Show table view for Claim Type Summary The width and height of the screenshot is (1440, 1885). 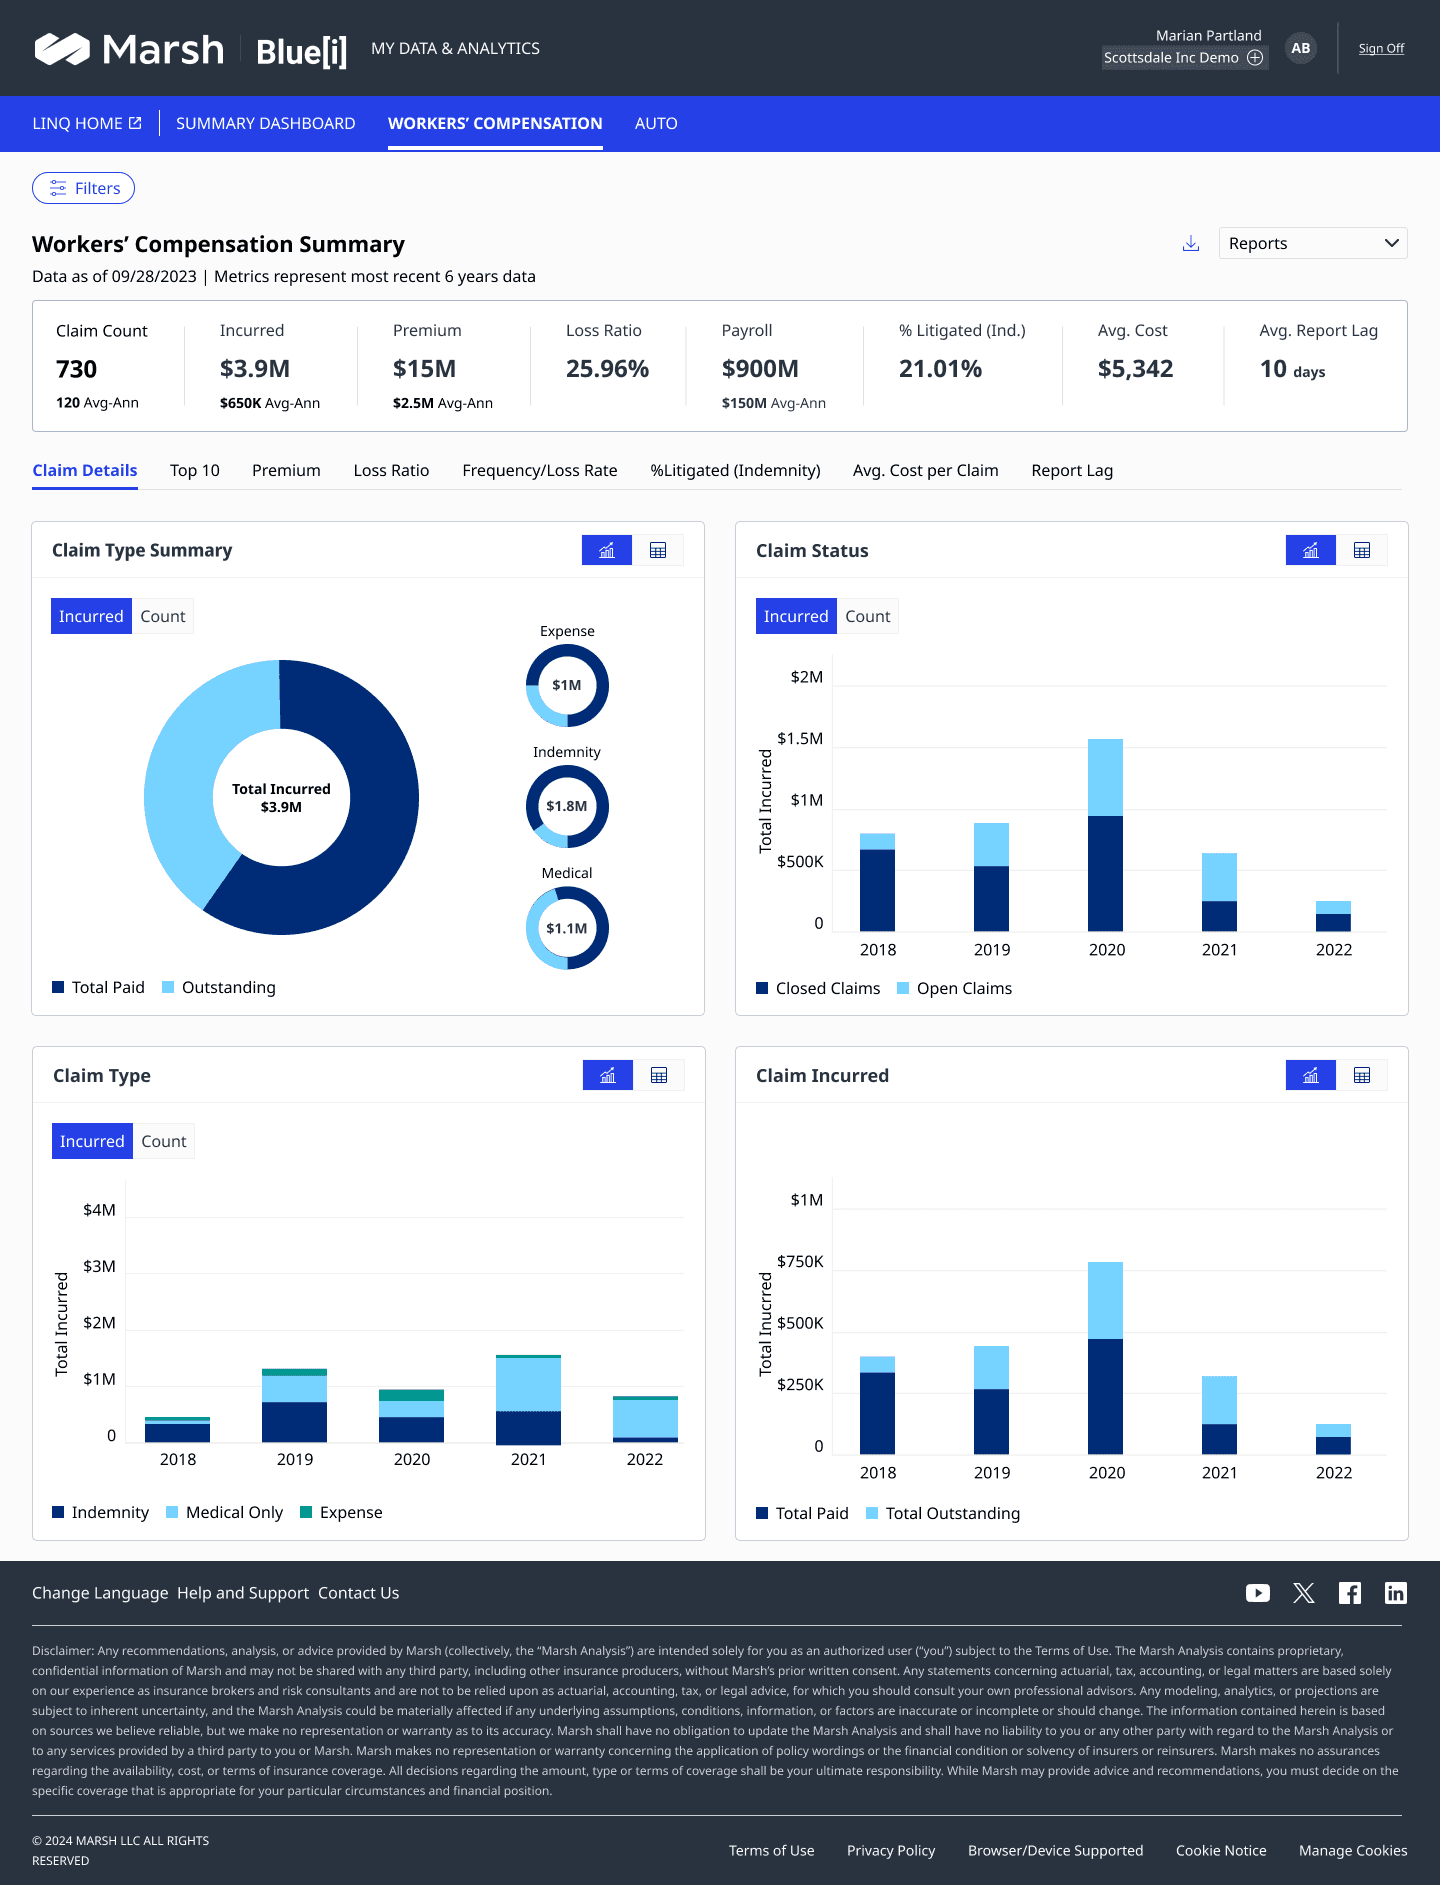tap(658, 550)
